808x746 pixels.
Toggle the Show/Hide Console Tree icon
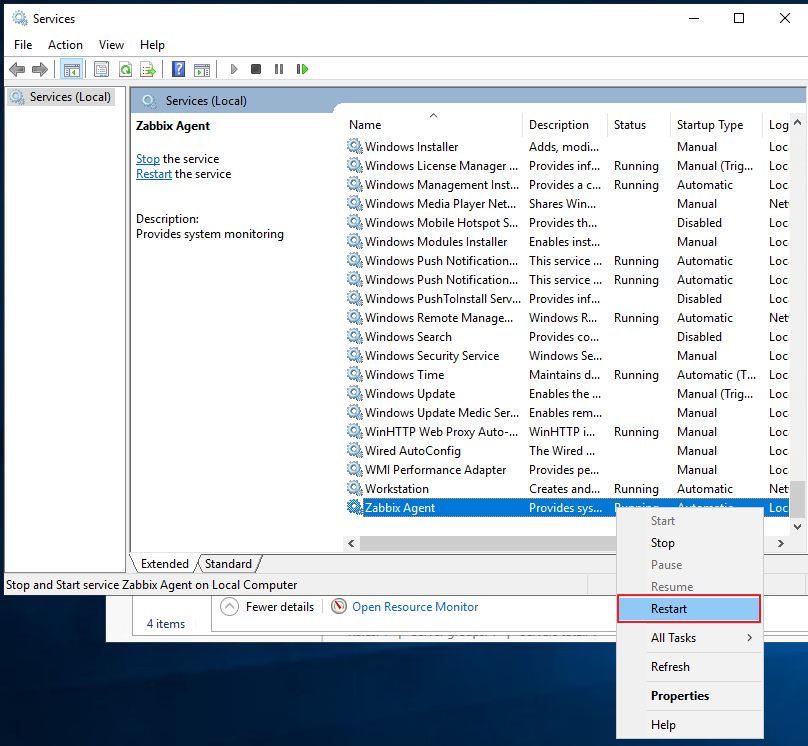click(72, 69)
